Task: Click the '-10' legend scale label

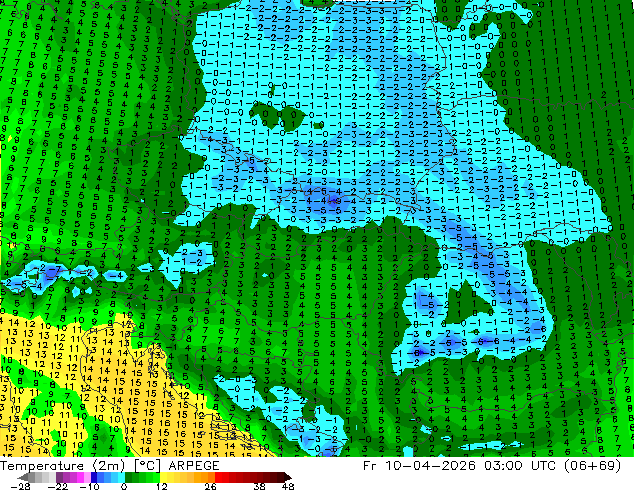Action: (x=89, y=486)
